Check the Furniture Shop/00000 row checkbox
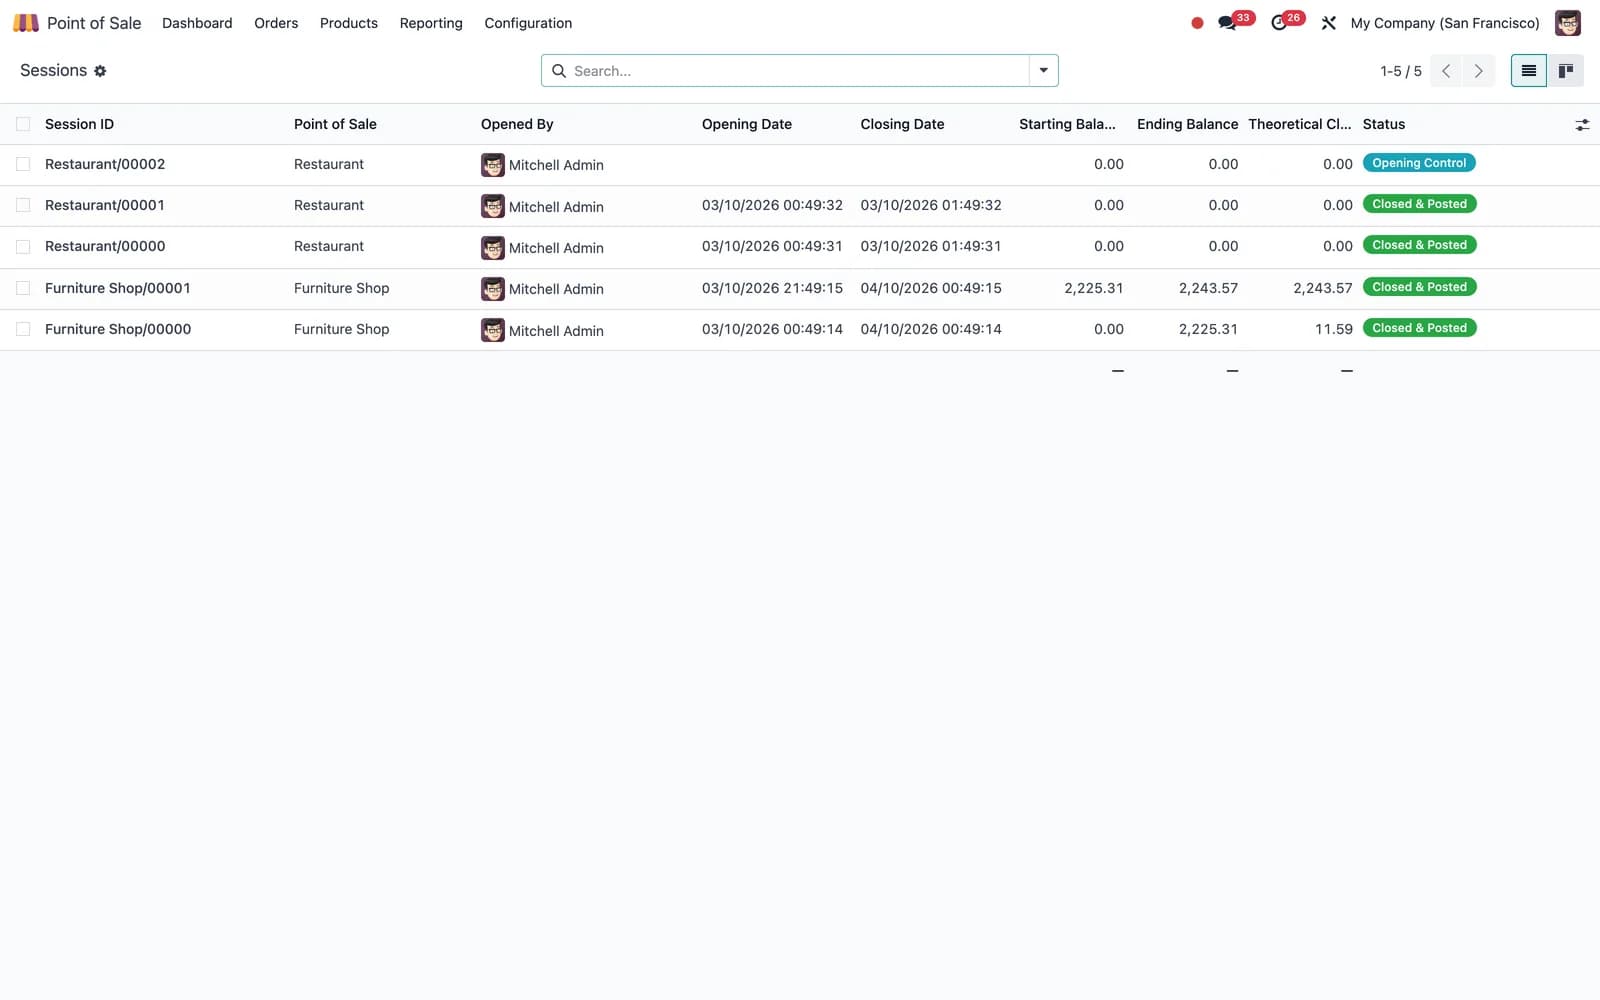 (23, 329)
